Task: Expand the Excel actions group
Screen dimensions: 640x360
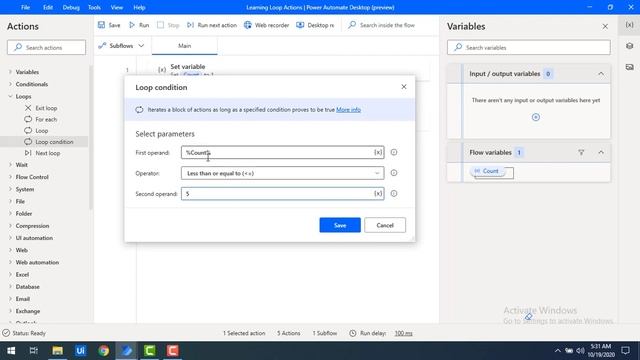Action: [x=22, y=275]
